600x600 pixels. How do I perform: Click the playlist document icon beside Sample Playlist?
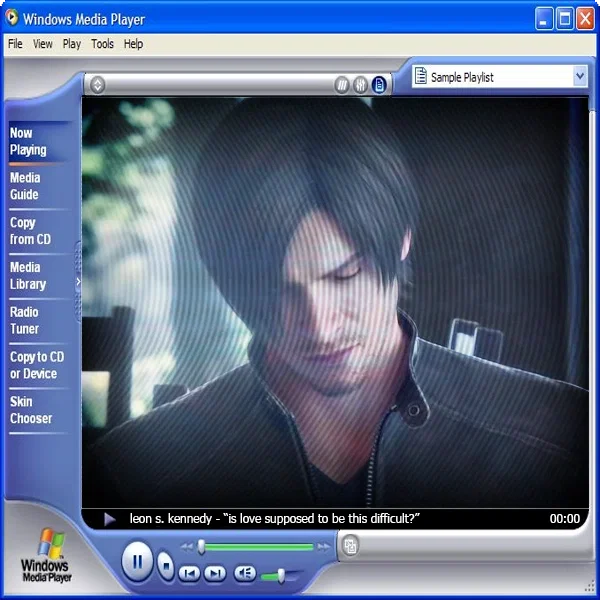click(421, 75)
